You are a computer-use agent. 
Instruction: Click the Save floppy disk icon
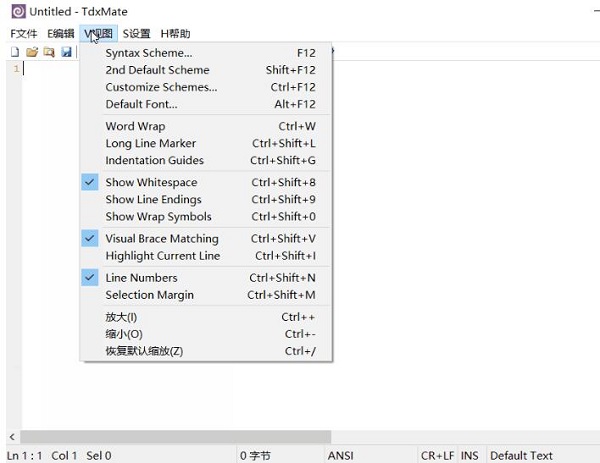pos(67,52)
